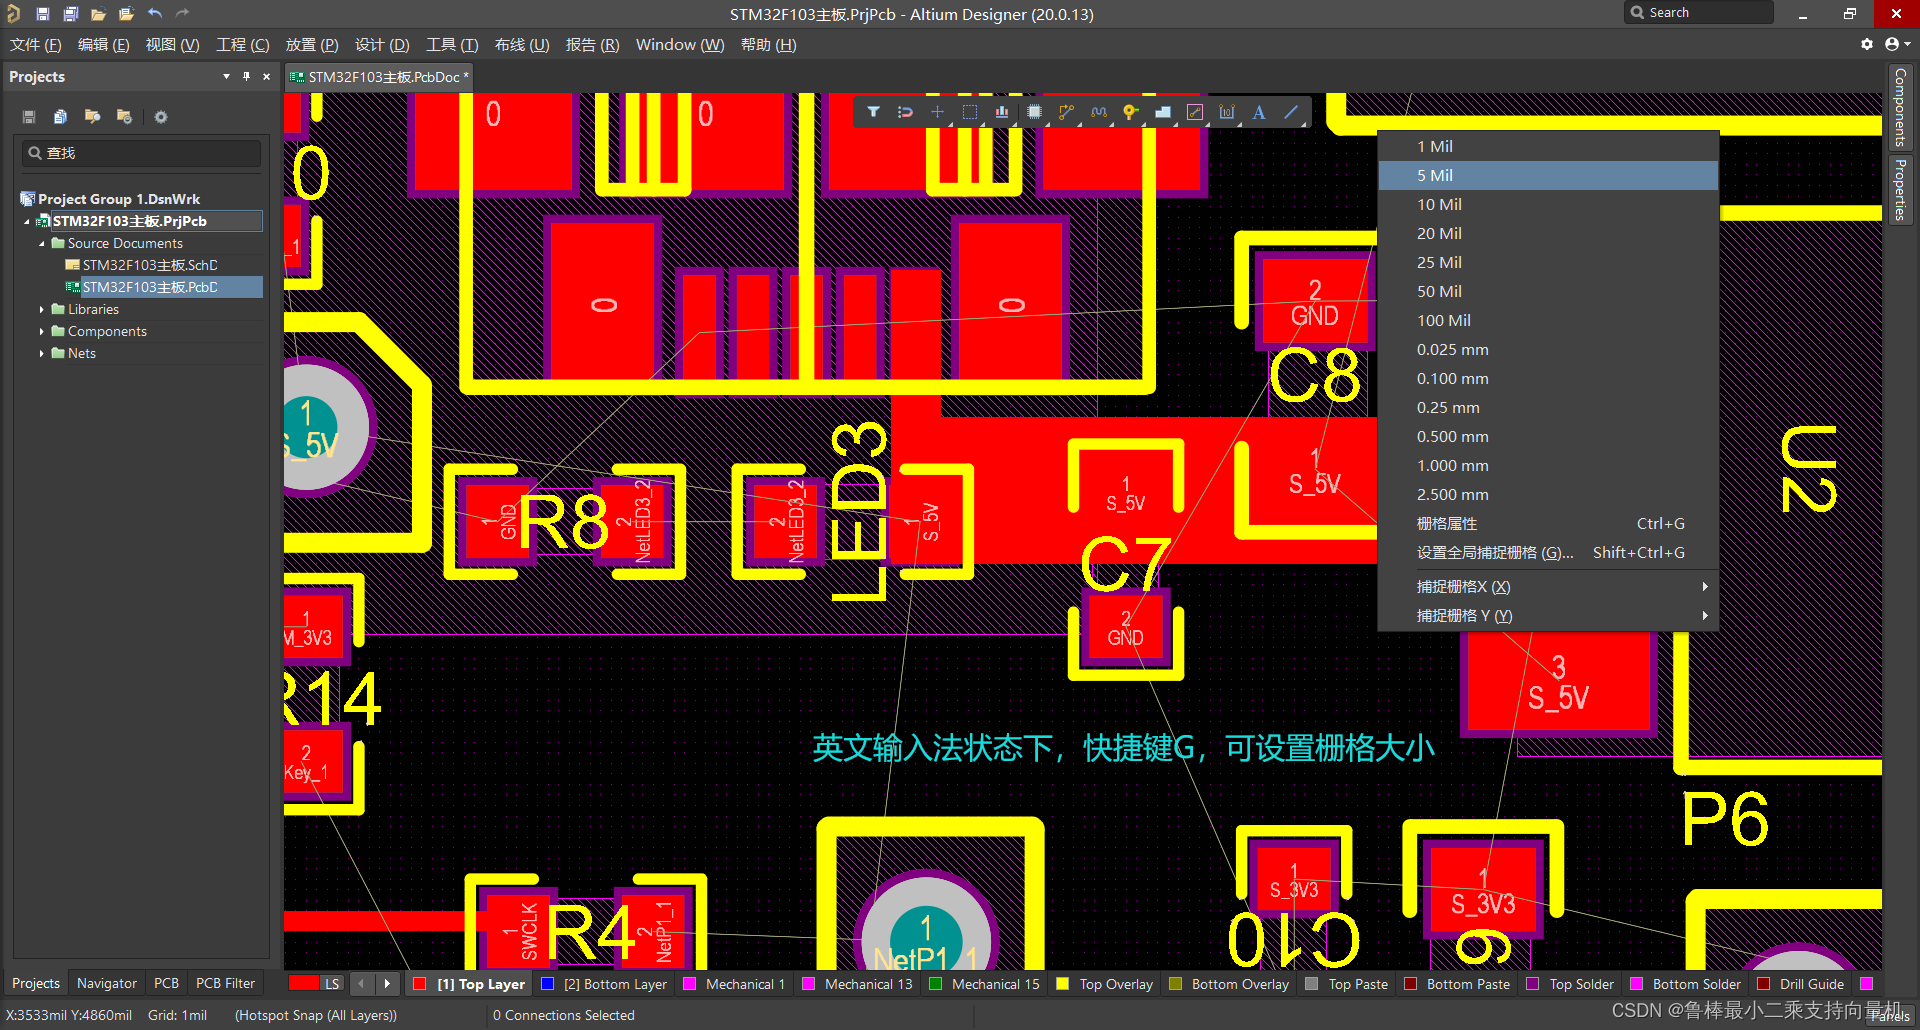Viewport: 1920px width, 1030px height.
Task: Open the 捕捉栅格 Y submenu
Action: pos(1548,615)
